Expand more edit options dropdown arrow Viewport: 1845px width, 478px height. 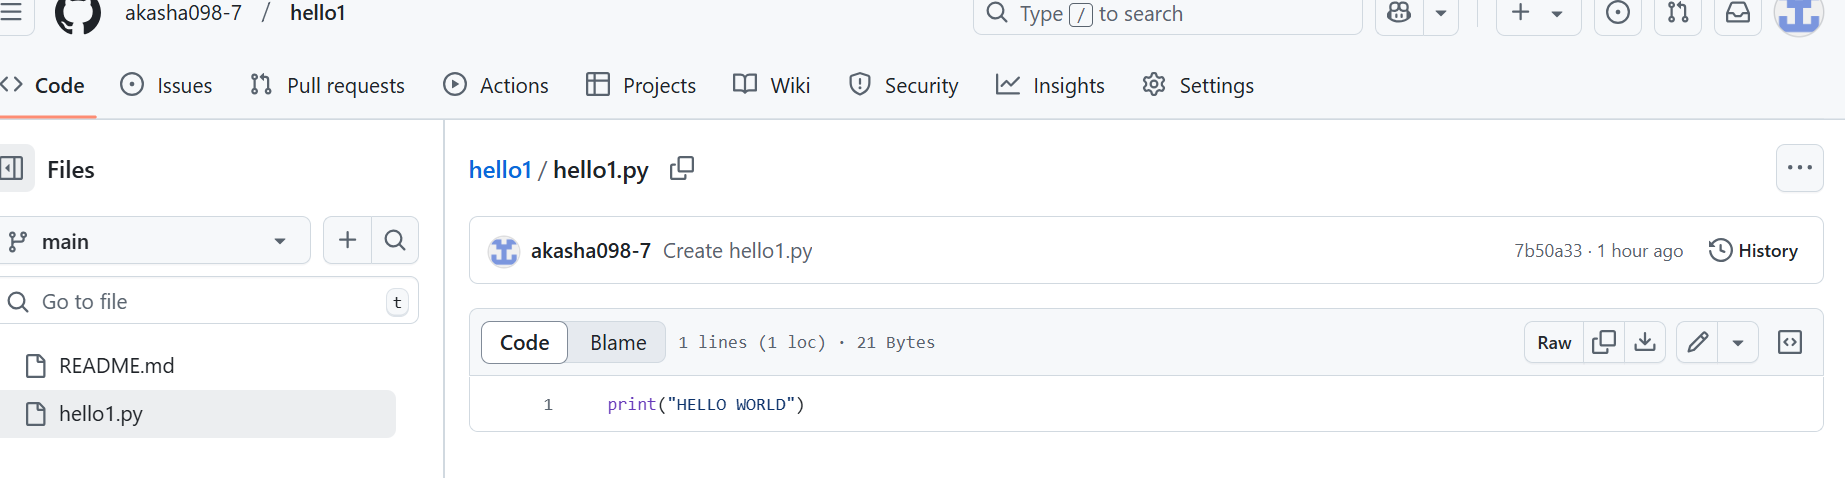point(1738,342)
